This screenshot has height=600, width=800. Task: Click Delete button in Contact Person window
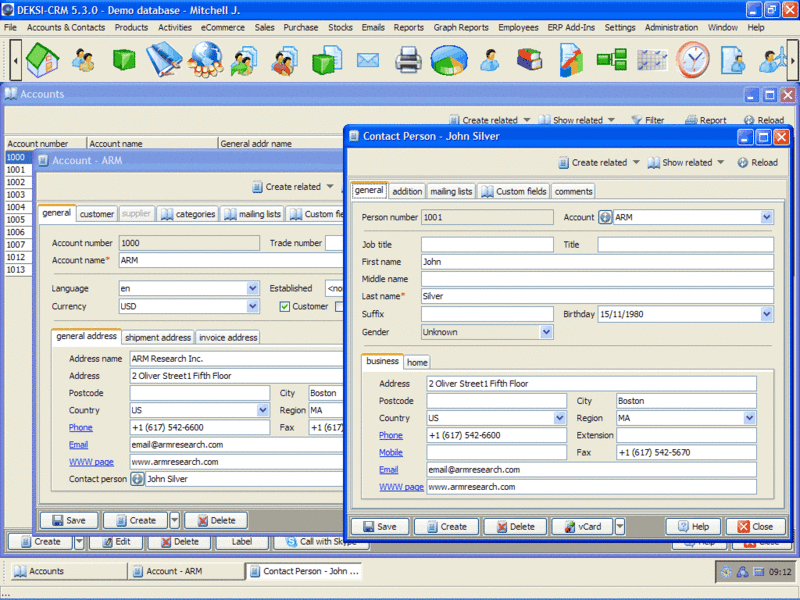(515, 527)
